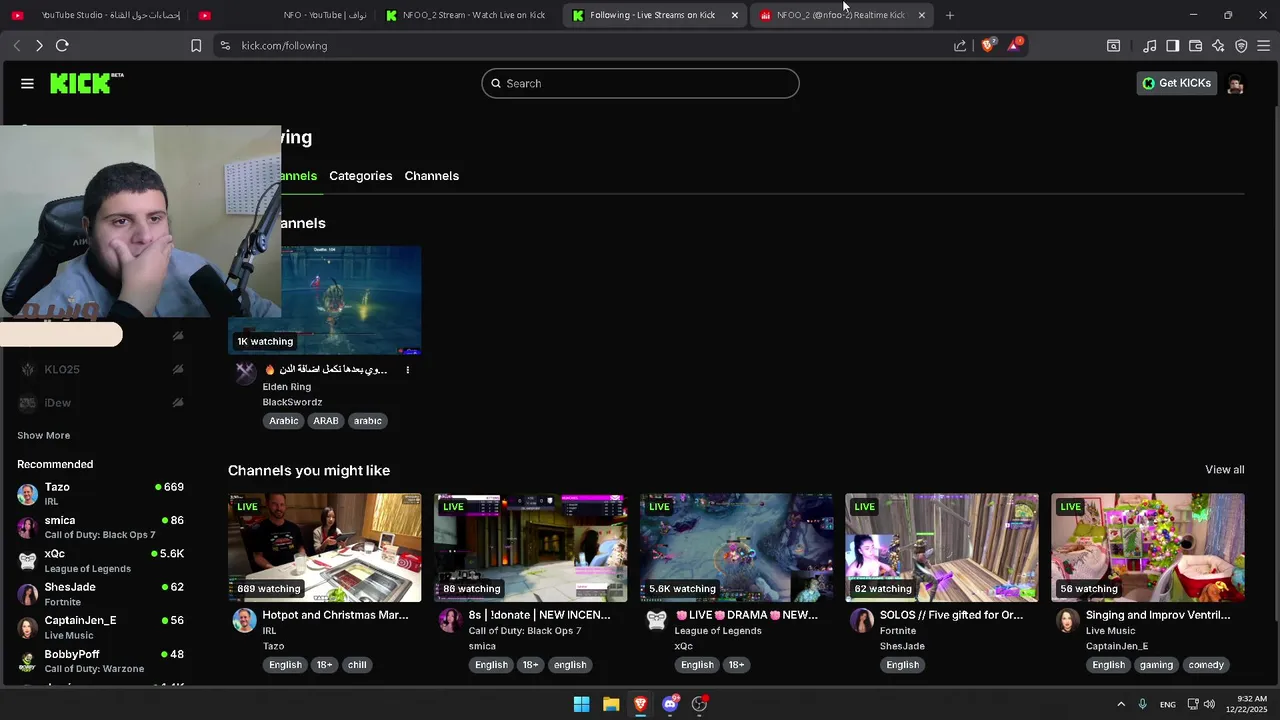The height and width of the screenshot is (720, 1280).
Task: Click the OBS Studio taskbar icon
Action: point(700,704)
